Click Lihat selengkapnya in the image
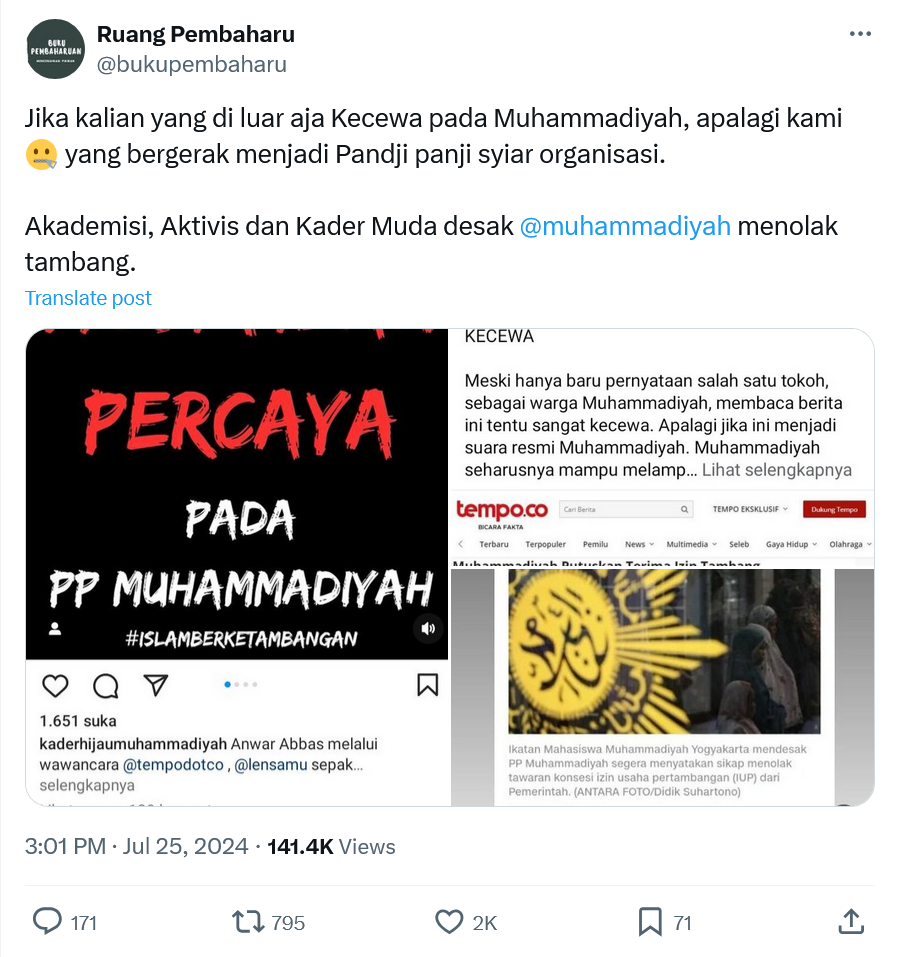This screenshot has width=898, height=957. [777, 470]
